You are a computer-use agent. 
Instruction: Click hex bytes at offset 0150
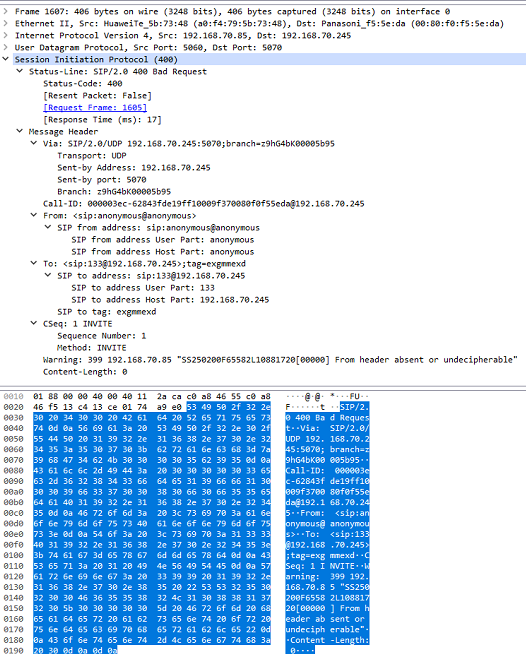[x=152, y=608]
